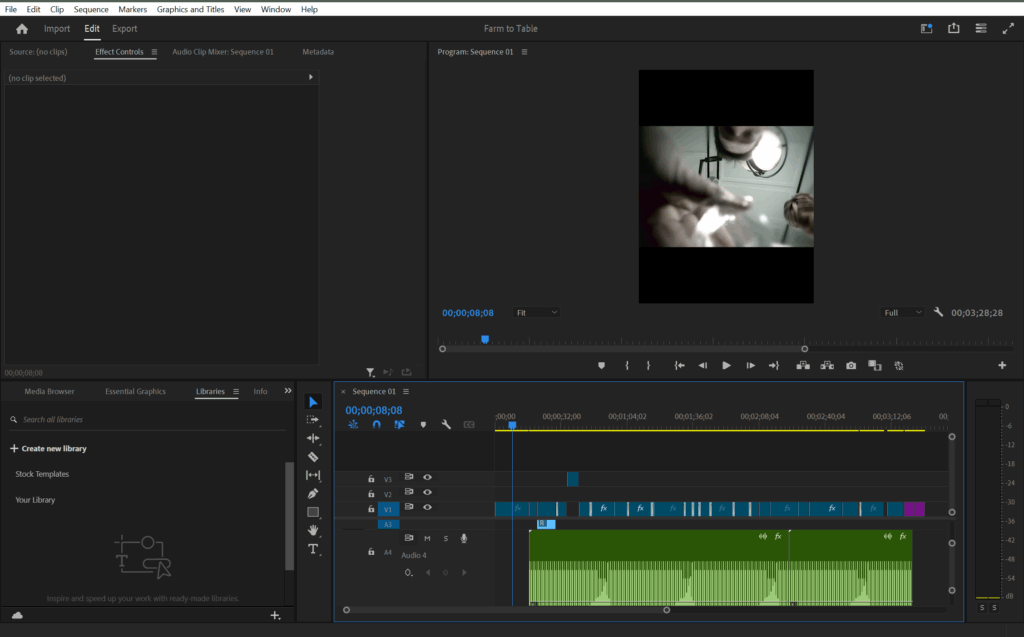Screen dimensions: 1024x637
Task: Open Program: Sequence 01 panel menu
Action: pos(524,52)
